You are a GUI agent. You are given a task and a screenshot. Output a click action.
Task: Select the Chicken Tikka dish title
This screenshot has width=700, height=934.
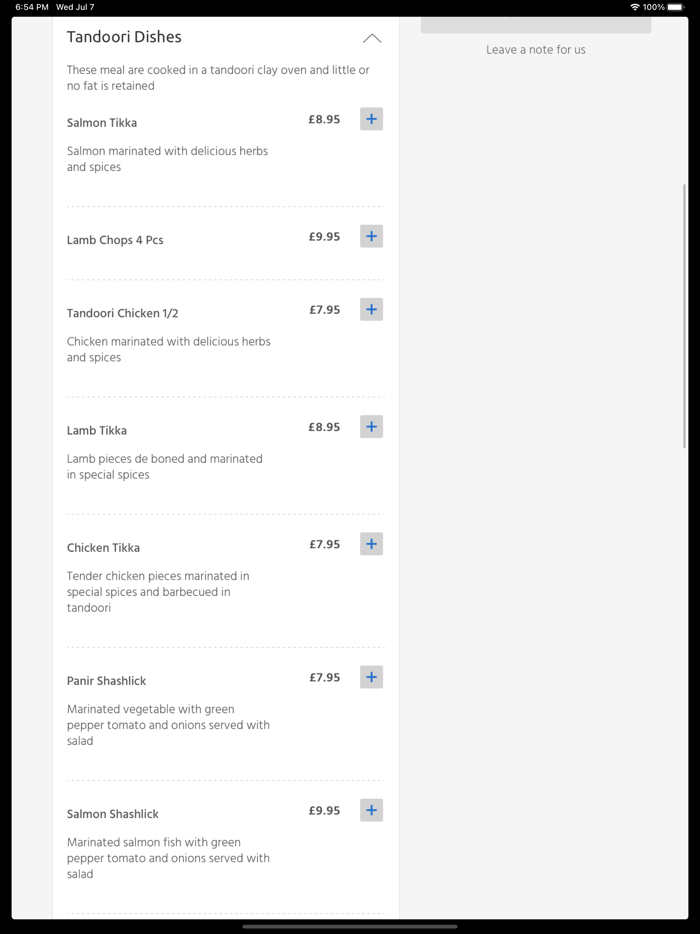(x=103, y=548)
